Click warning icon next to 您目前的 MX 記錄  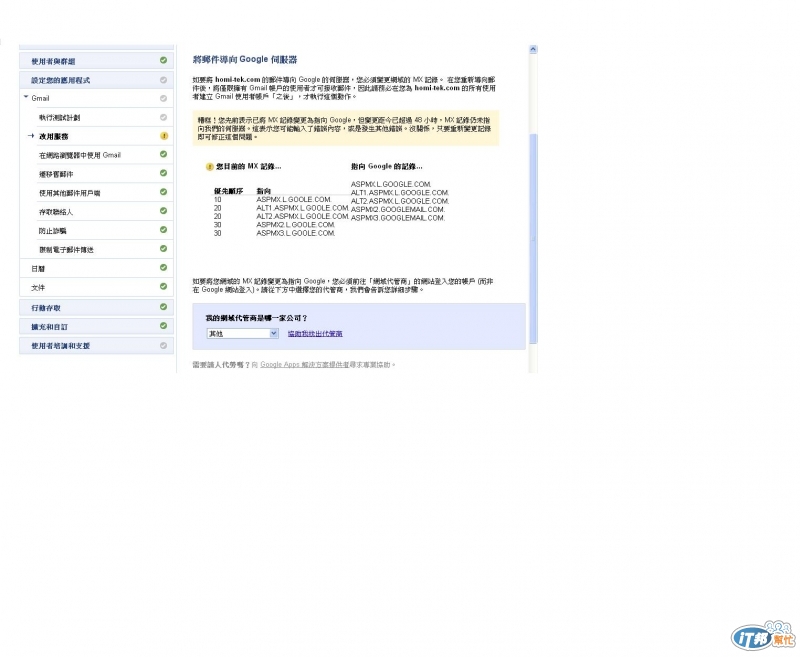pyautogui.click(x=209, y=167)
